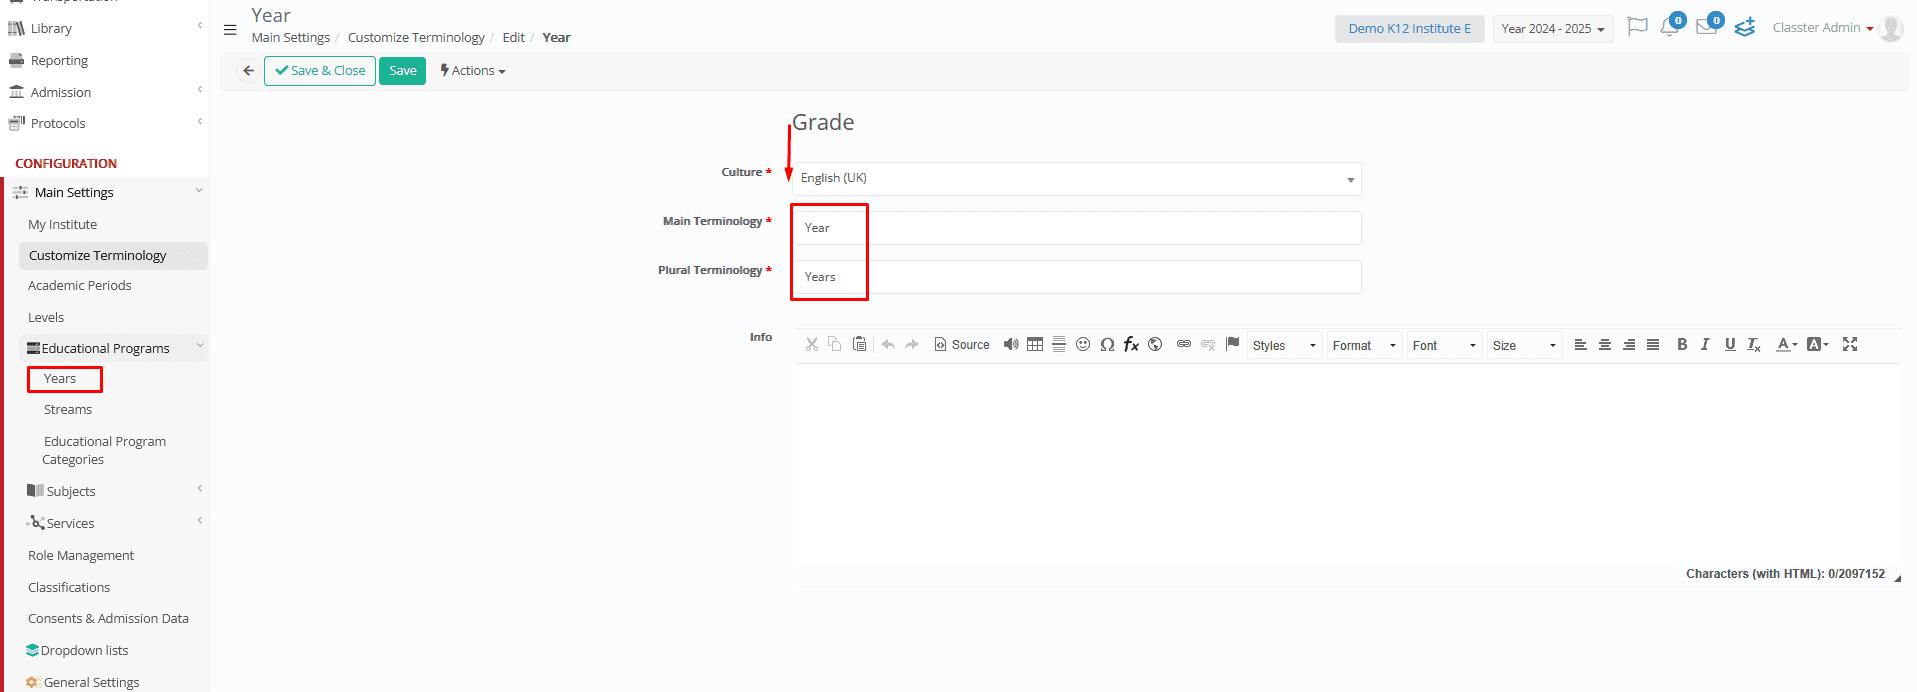Click the layers sync icon in header

tap(1745, 27)
